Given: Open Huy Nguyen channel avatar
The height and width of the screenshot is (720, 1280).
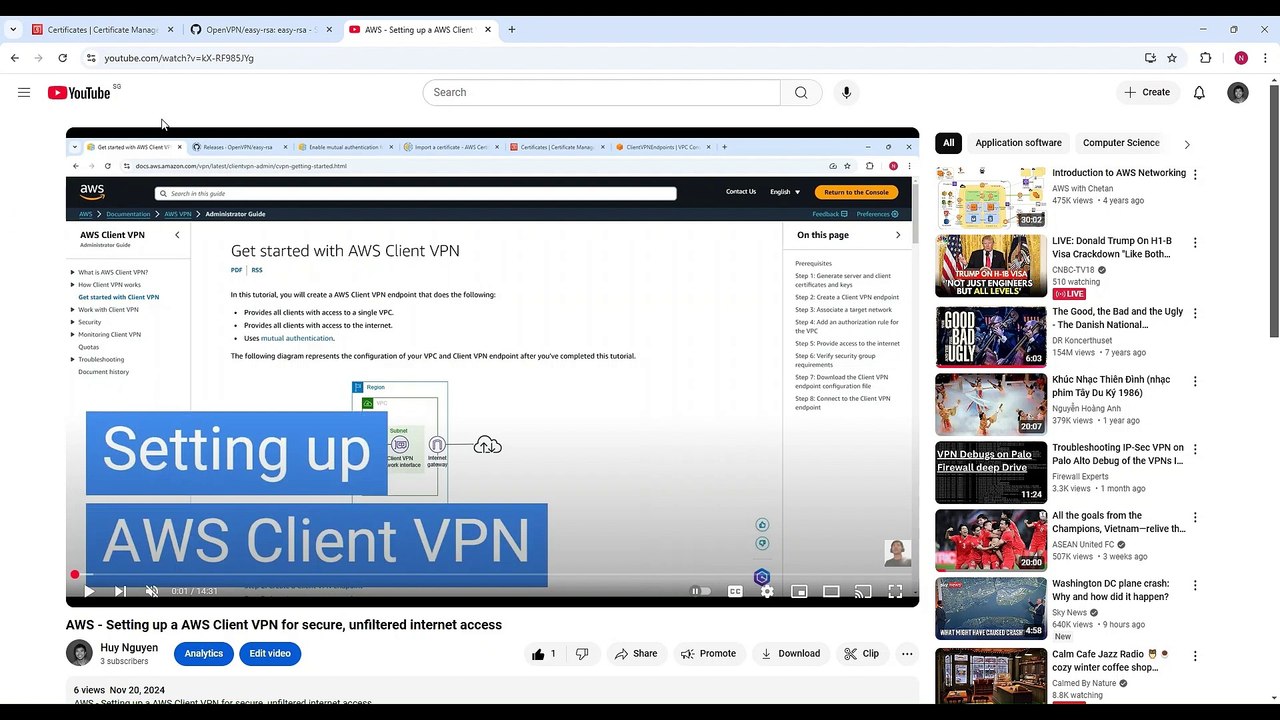Looking at the screenshot, I should (79, 654).
